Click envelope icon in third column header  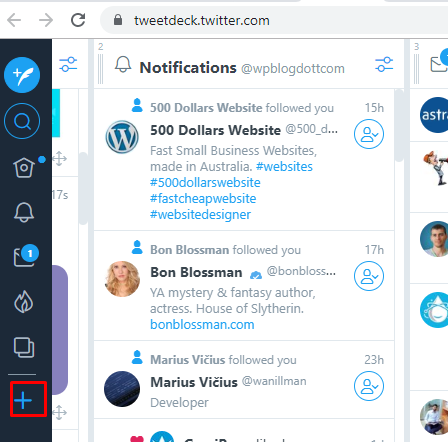pos(439,64)
